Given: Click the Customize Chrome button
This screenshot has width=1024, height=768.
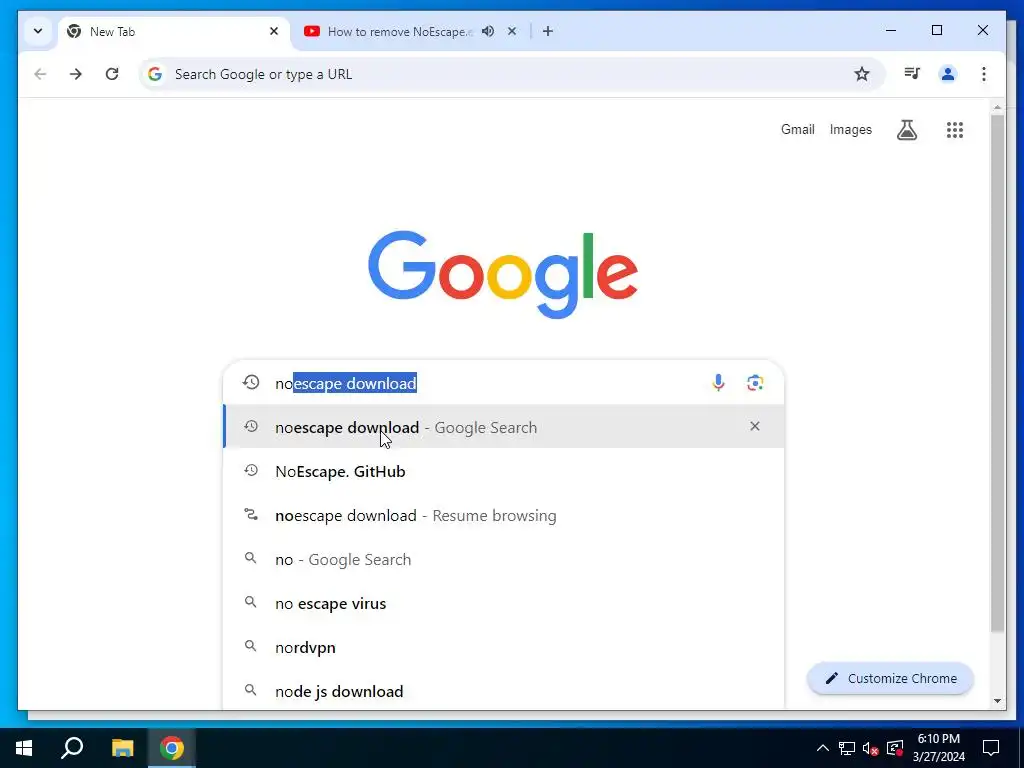Looking at the screenshot, I should tap(891, 679).
